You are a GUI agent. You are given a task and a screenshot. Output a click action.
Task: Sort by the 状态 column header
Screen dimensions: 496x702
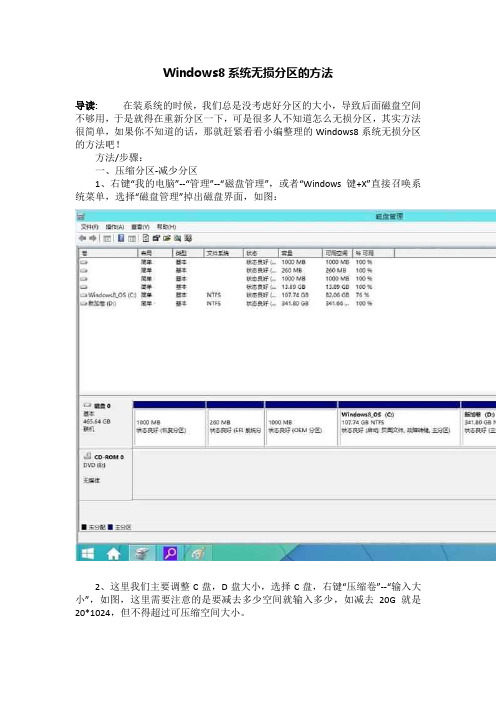261,253
